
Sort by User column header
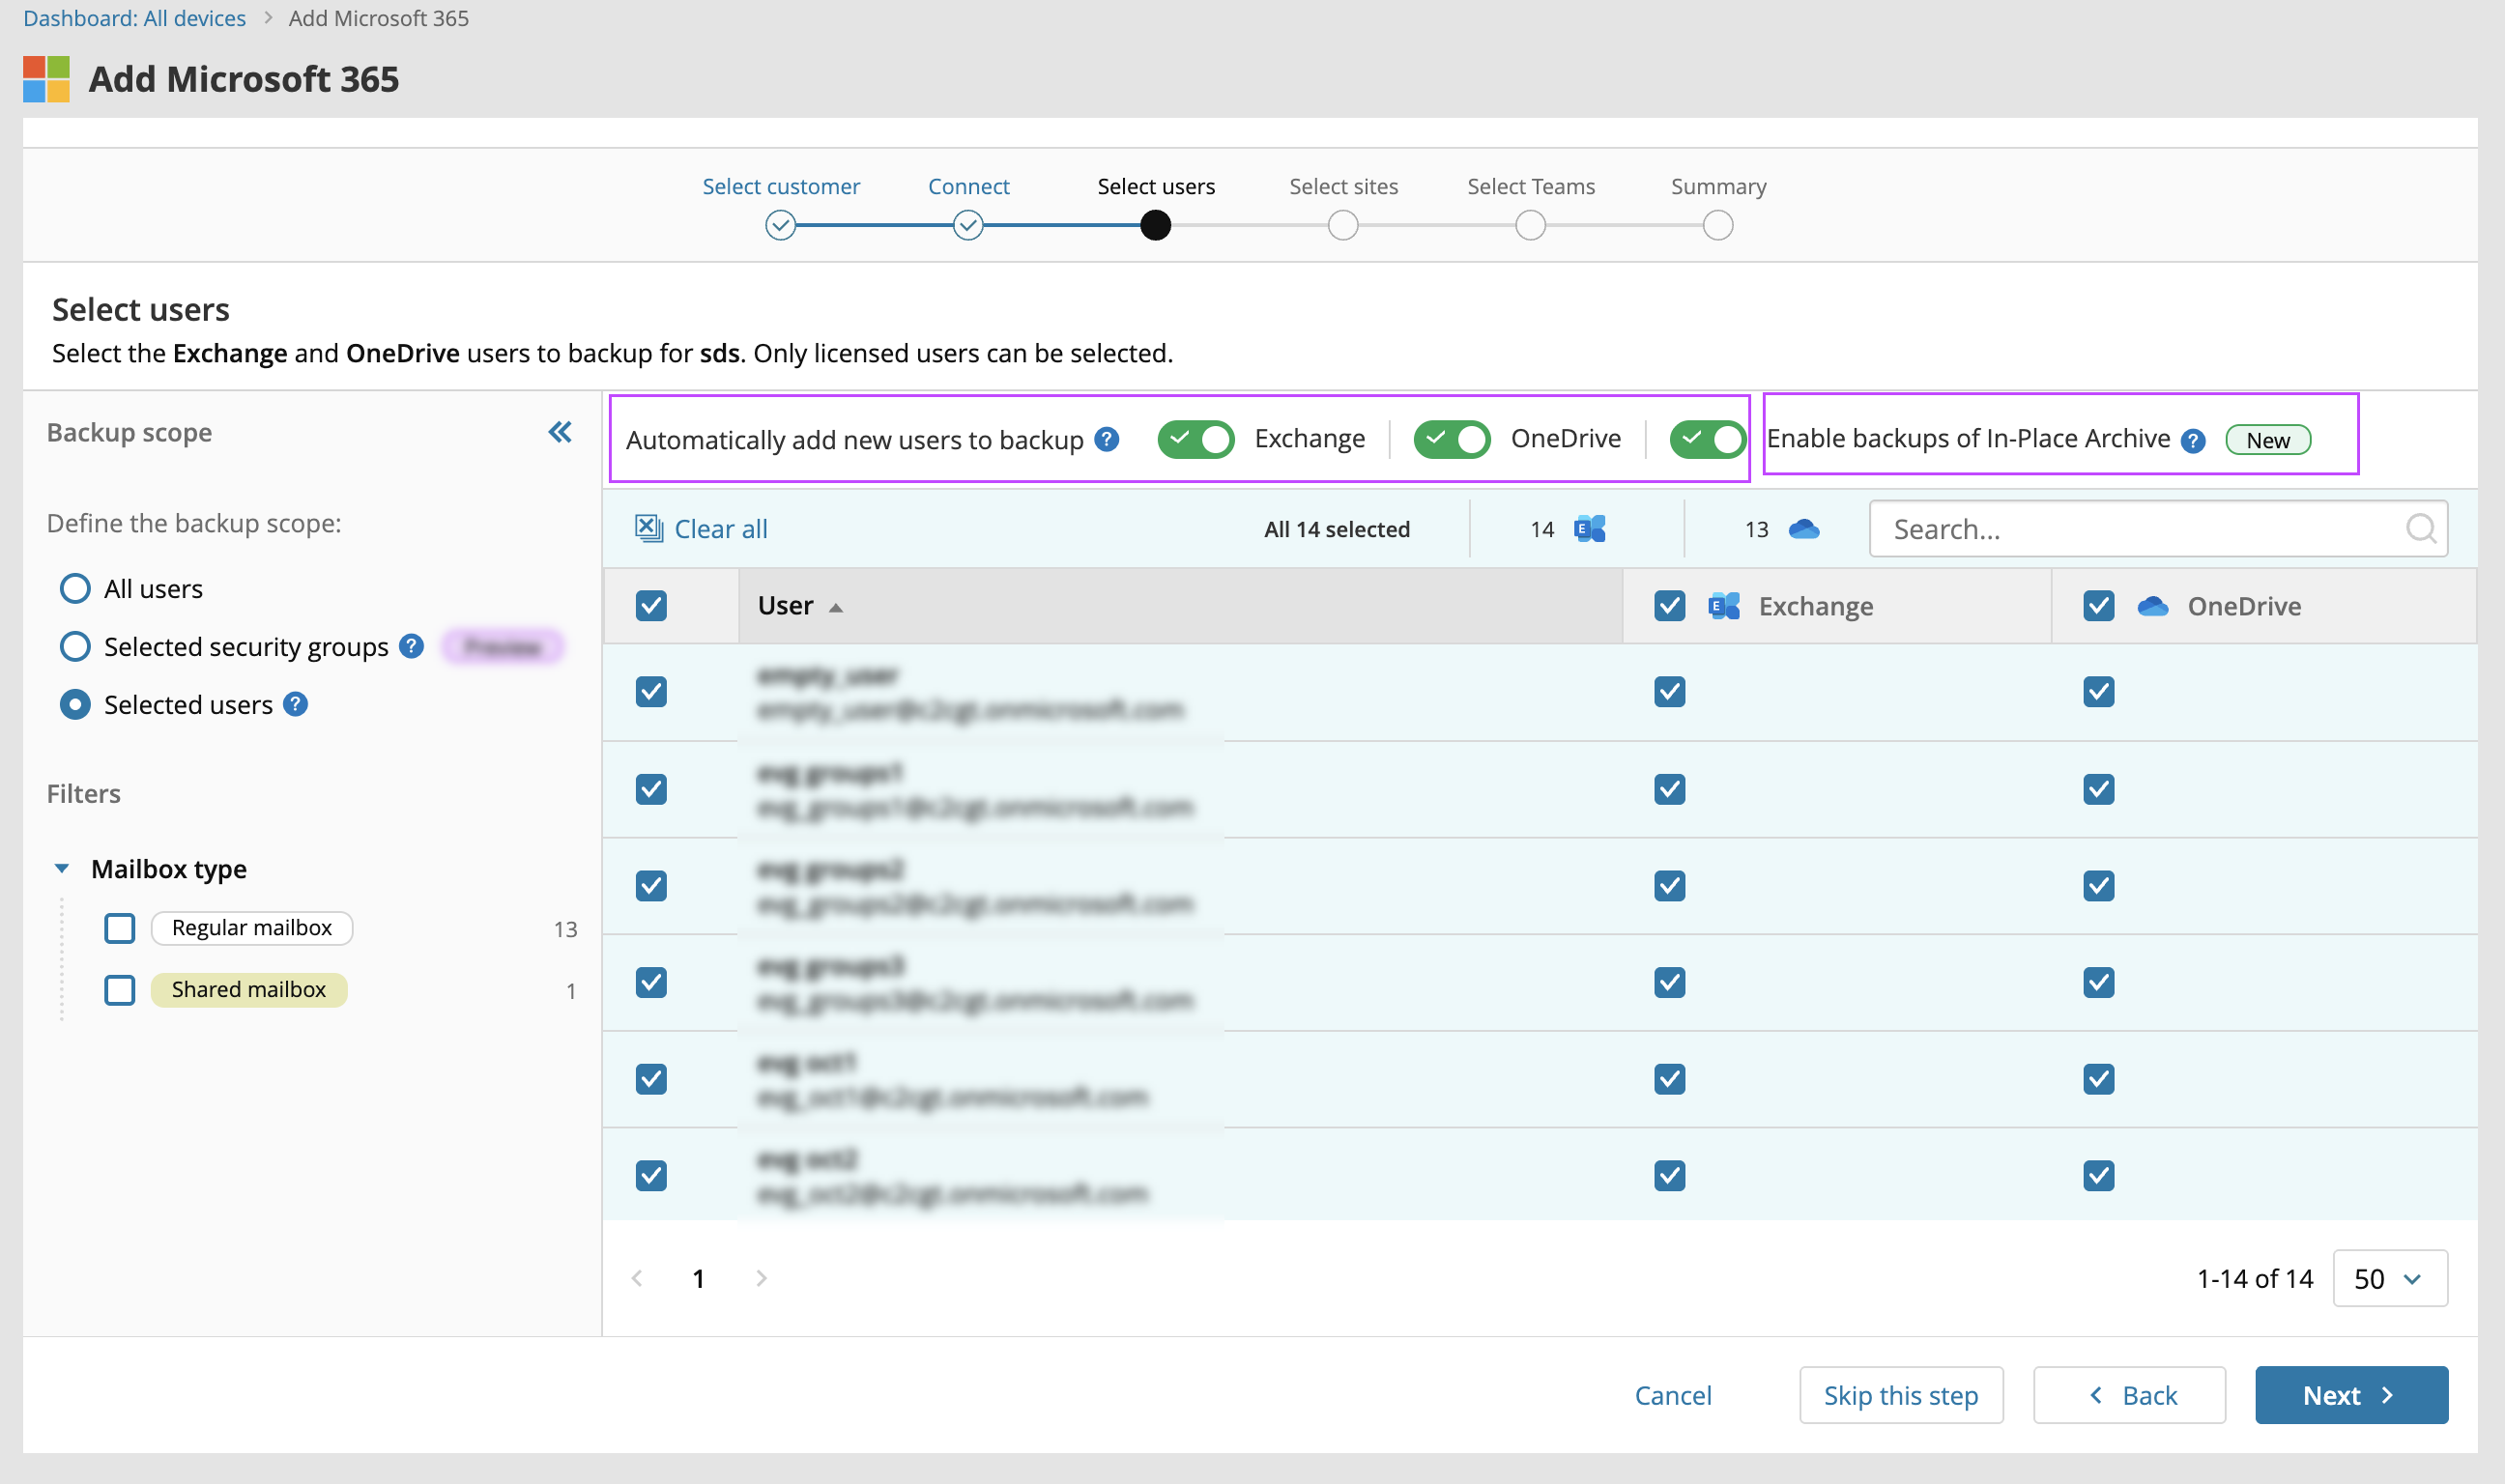786,606
